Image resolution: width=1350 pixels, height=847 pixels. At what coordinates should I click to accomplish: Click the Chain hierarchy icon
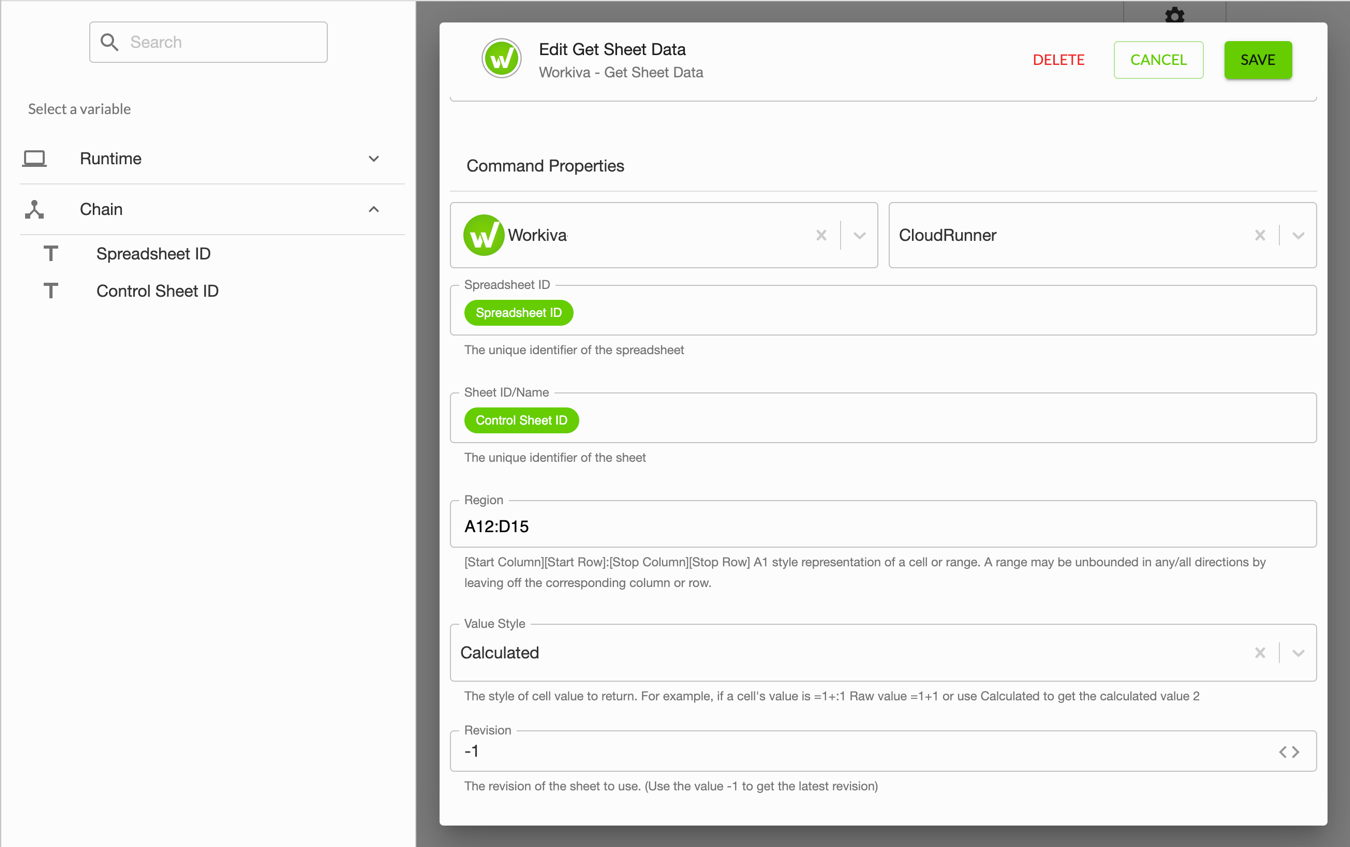tap(35, 209)
